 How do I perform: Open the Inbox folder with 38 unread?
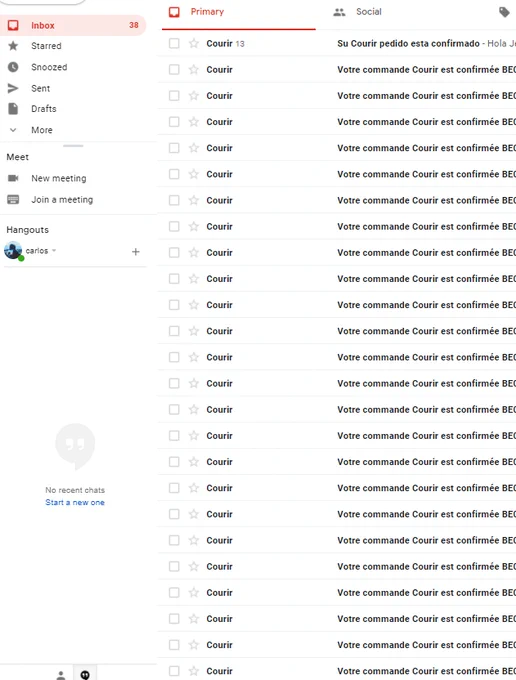[x=73, y=25]
